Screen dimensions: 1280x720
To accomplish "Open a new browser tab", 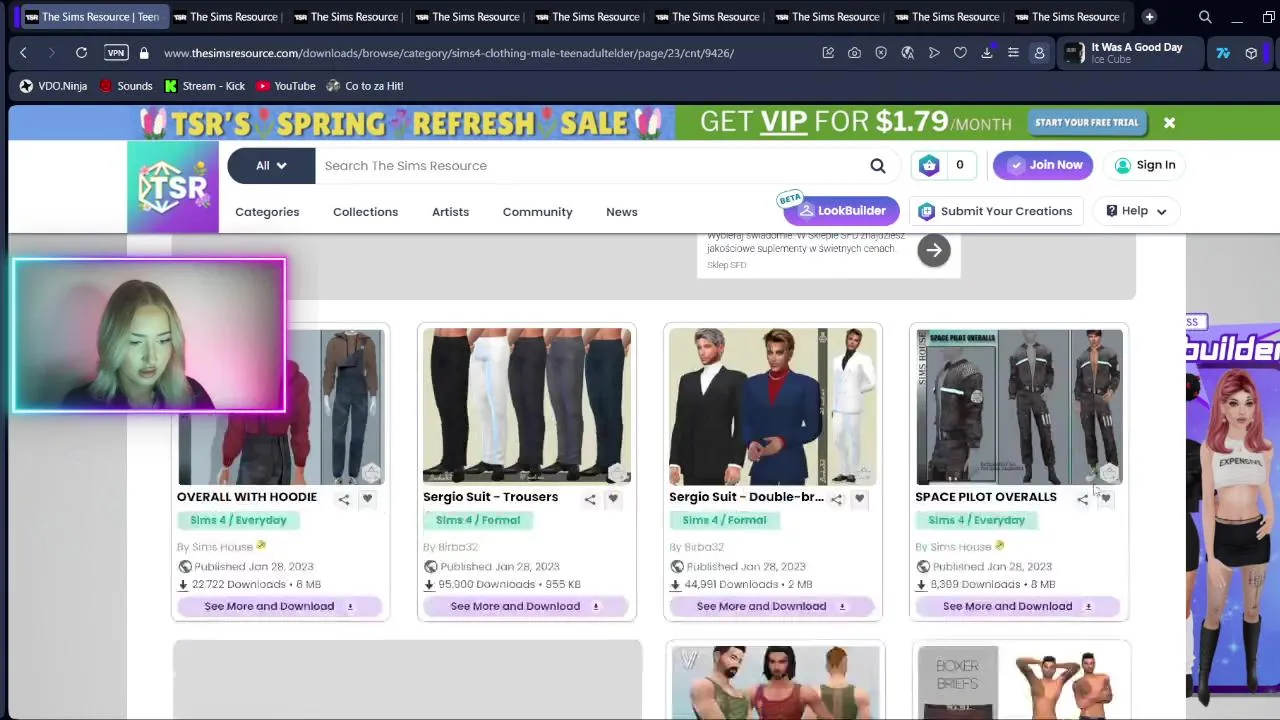I will 1149,17.
